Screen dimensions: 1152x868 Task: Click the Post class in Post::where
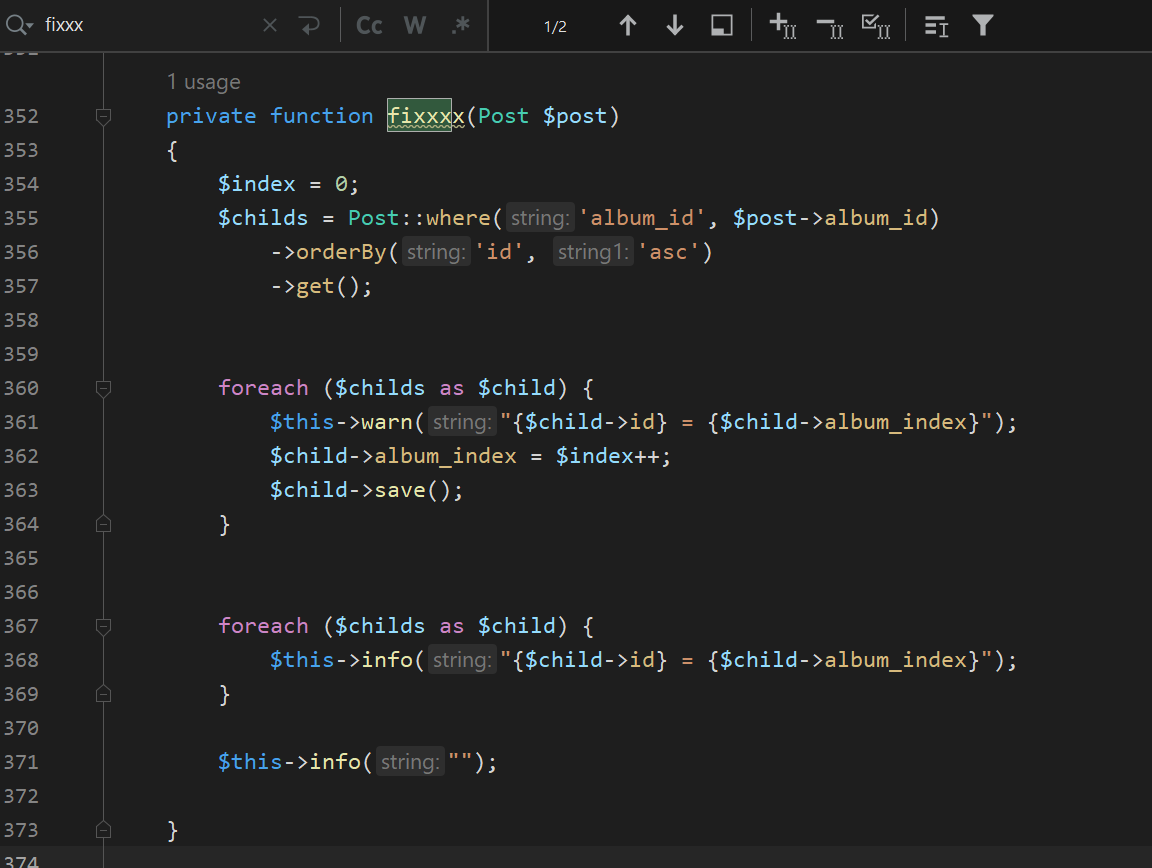pos(373,218)
